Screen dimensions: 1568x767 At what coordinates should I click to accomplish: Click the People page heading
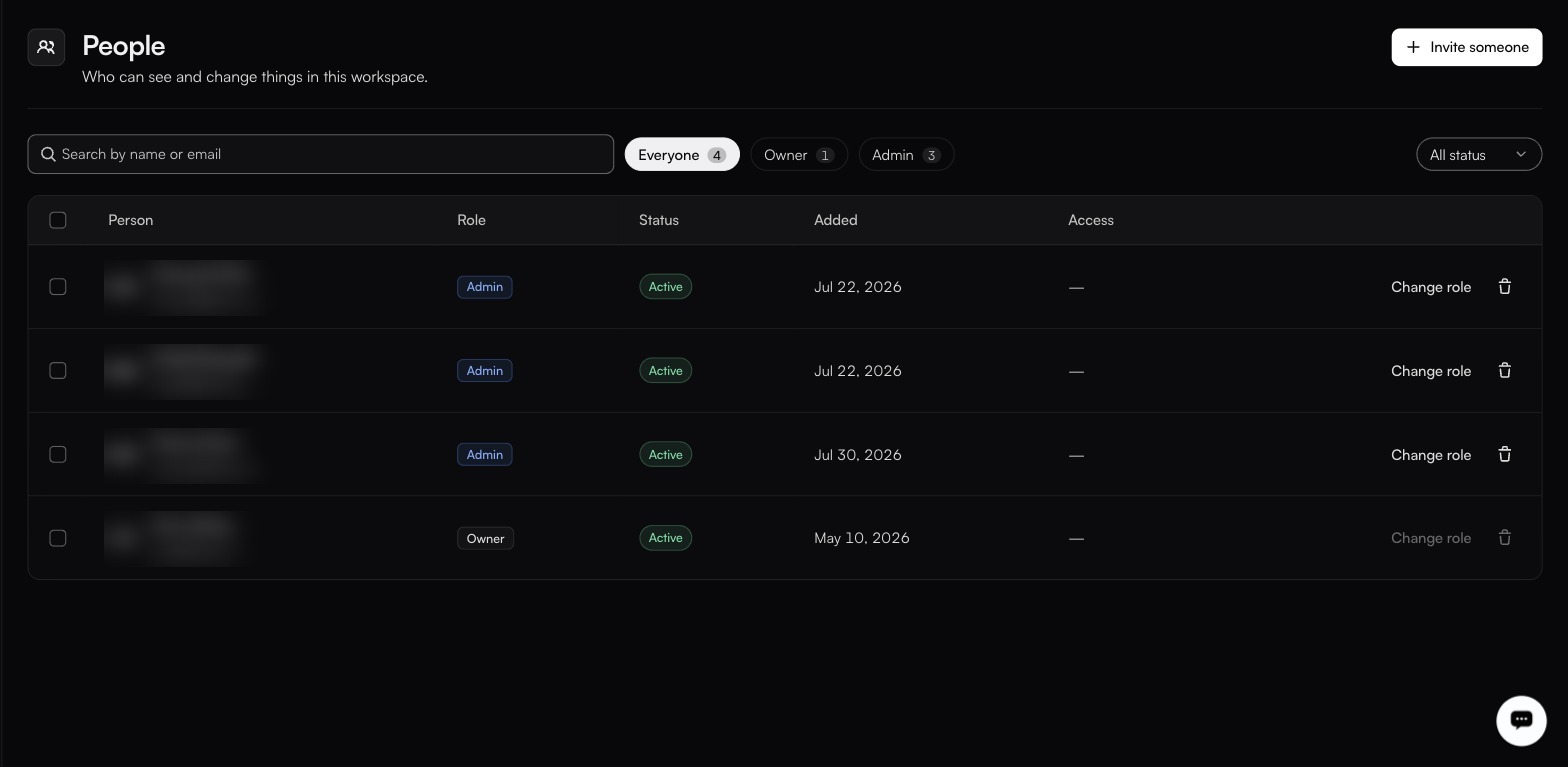click(124, 46)
